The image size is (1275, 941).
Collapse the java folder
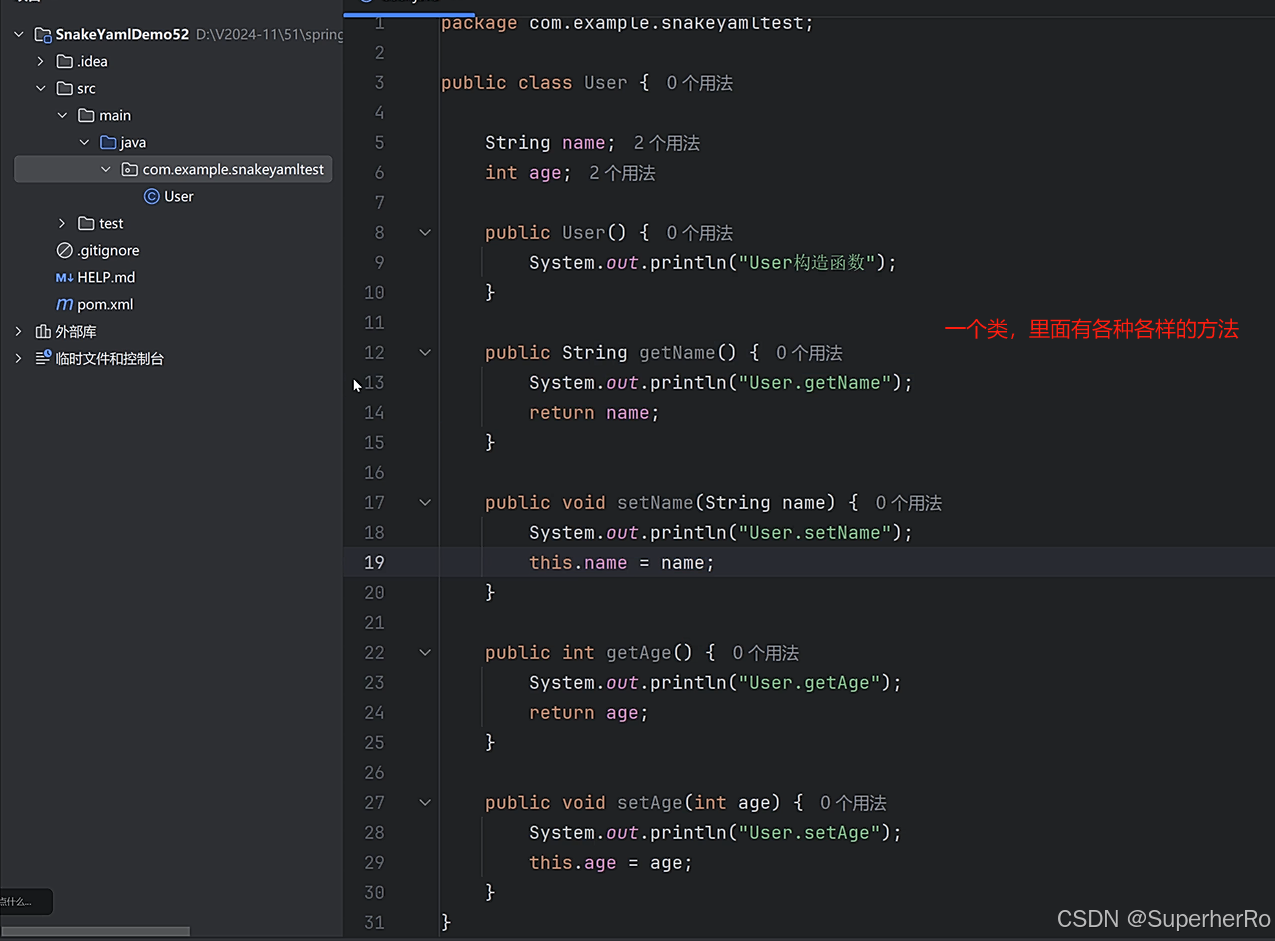point(85,142)
